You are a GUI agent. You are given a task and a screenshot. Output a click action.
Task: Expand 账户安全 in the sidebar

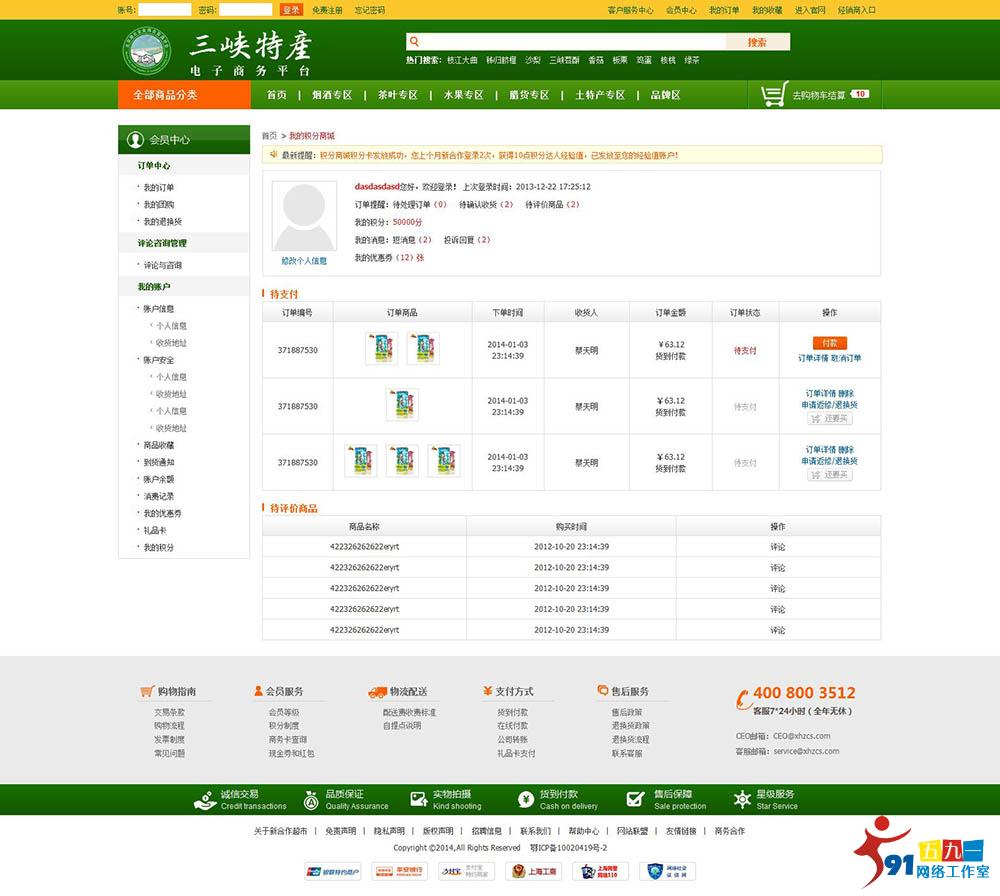(x=157, y=360)
